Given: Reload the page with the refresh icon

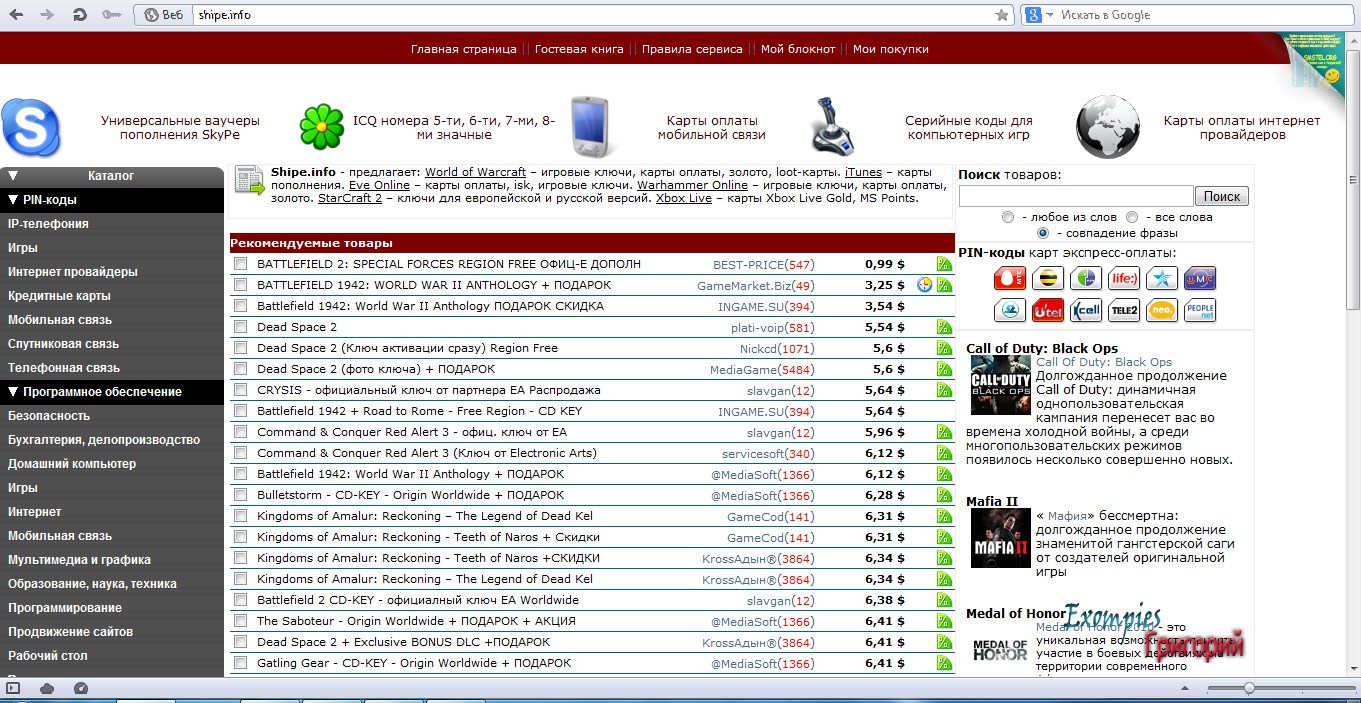Looking at the screenshot, I should pos(80,15).
